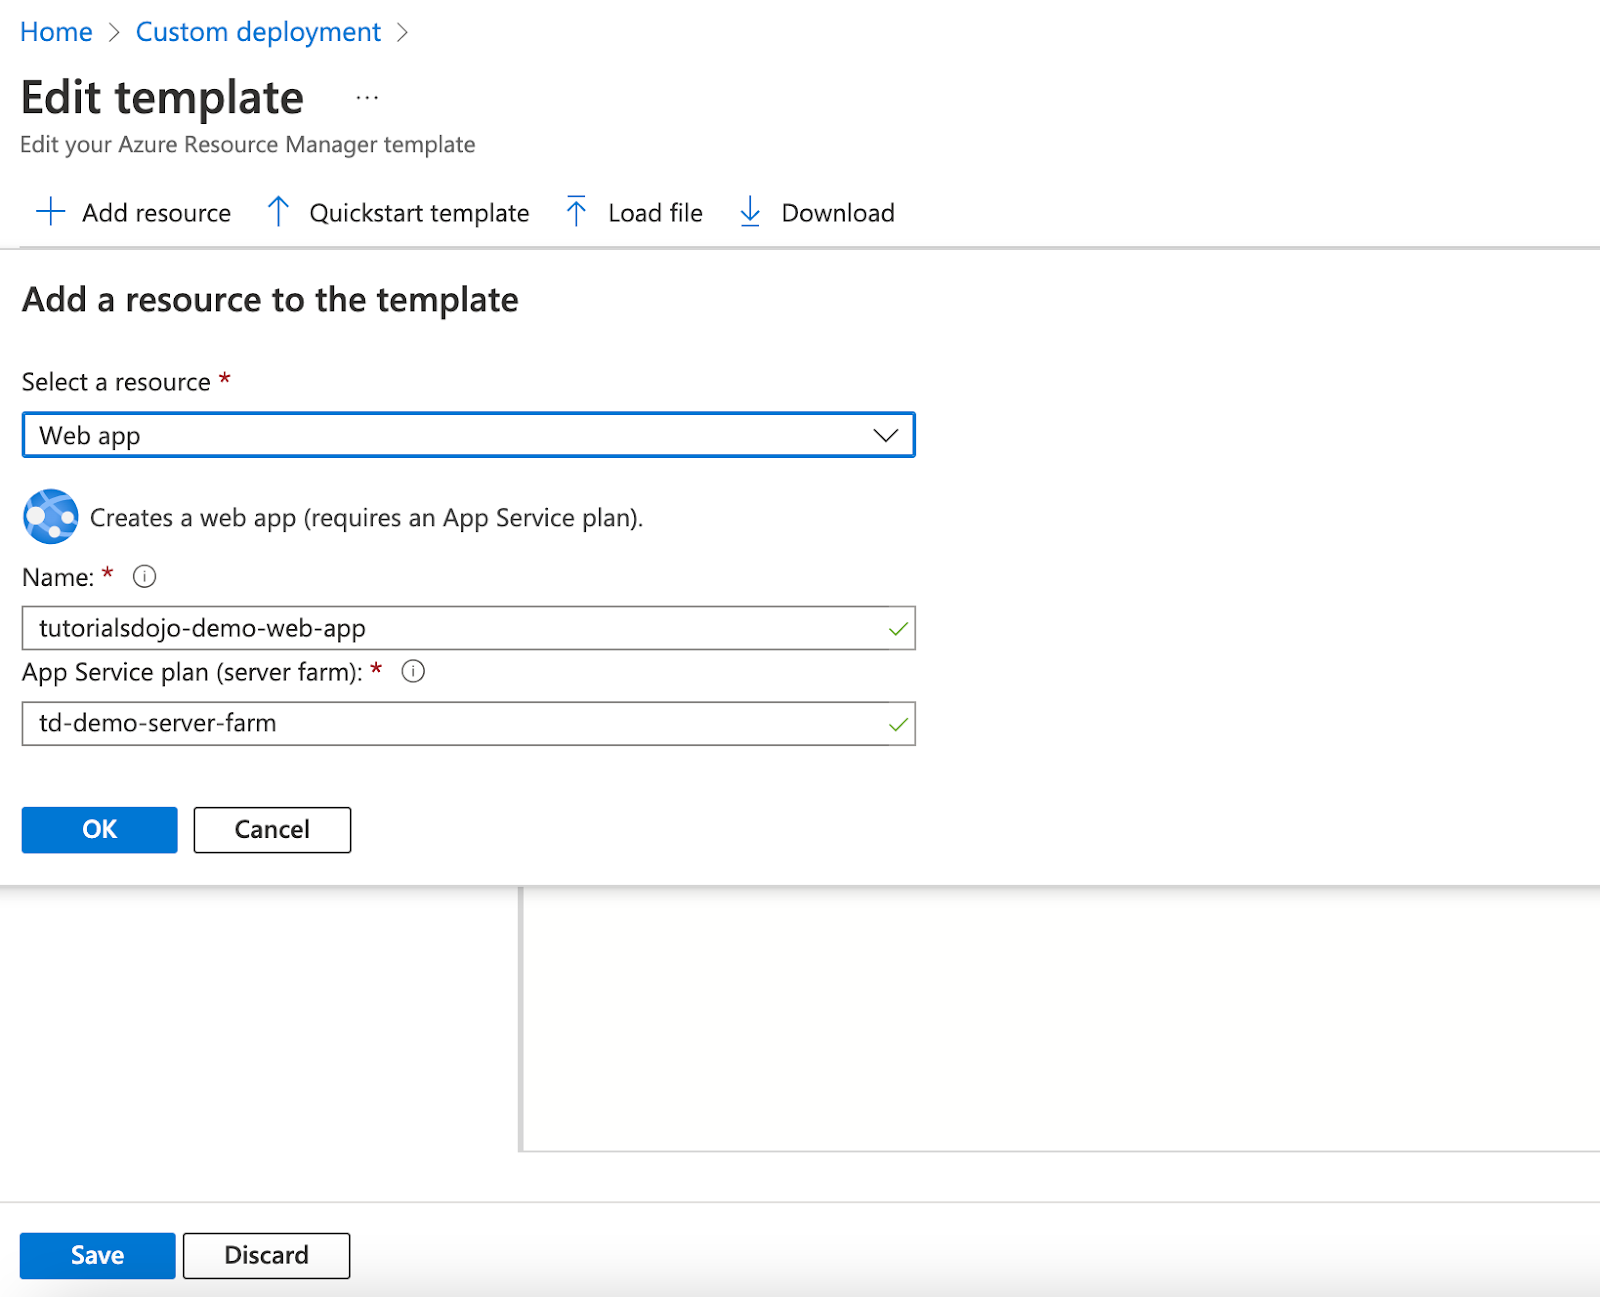Navigate to Custom deployment breadcrumb link

[258, 32]
